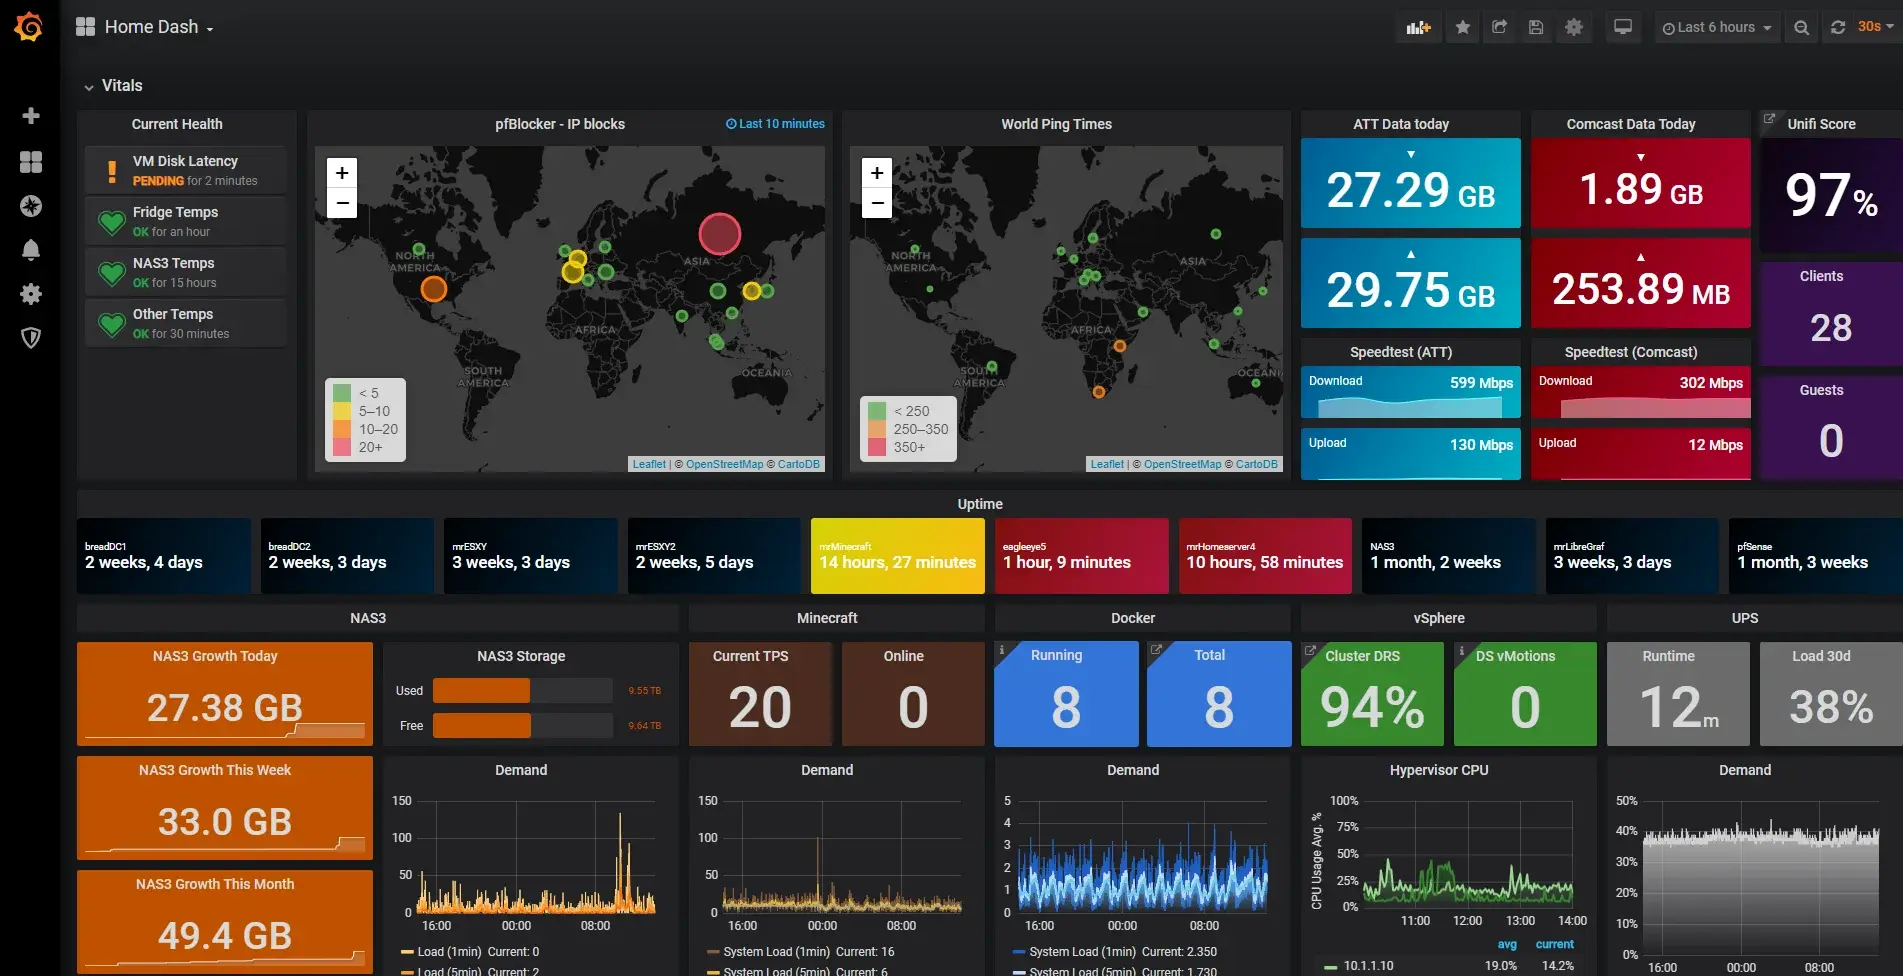Image resolution: width=1903 pixels, height=976 pixels.
Task: Open the World Ping Times panel menu
Action: (1057, 124)
